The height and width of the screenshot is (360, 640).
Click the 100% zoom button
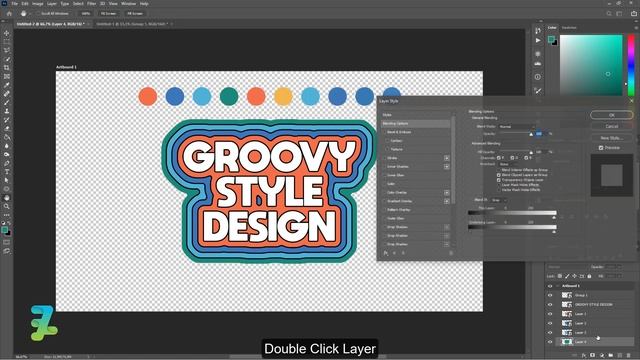click(86, 13)
